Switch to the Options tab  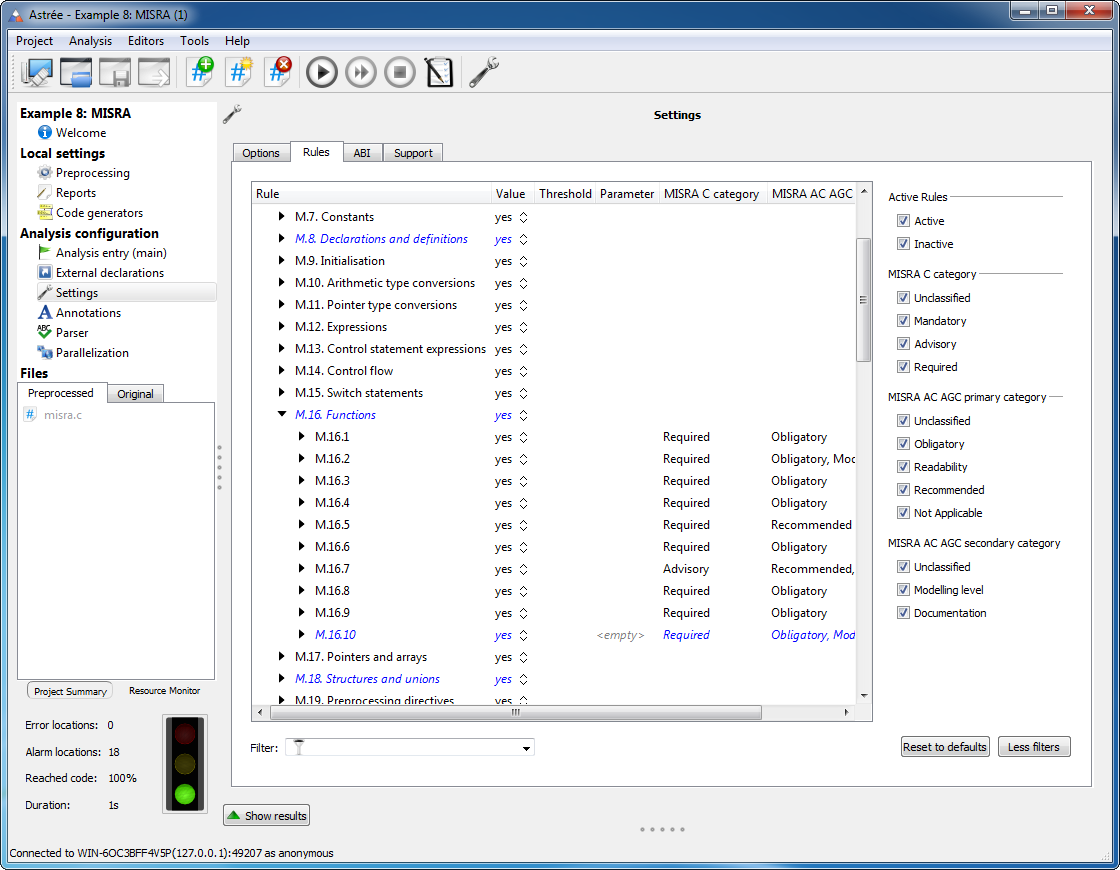tap(261, 153)
